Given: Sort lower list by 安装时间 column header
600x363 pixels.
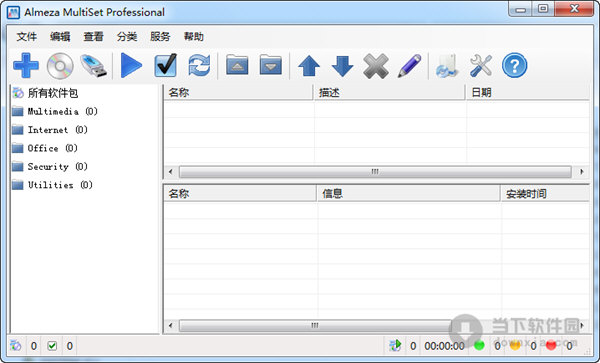Looking at the screenshot, I should click(545, 194).
